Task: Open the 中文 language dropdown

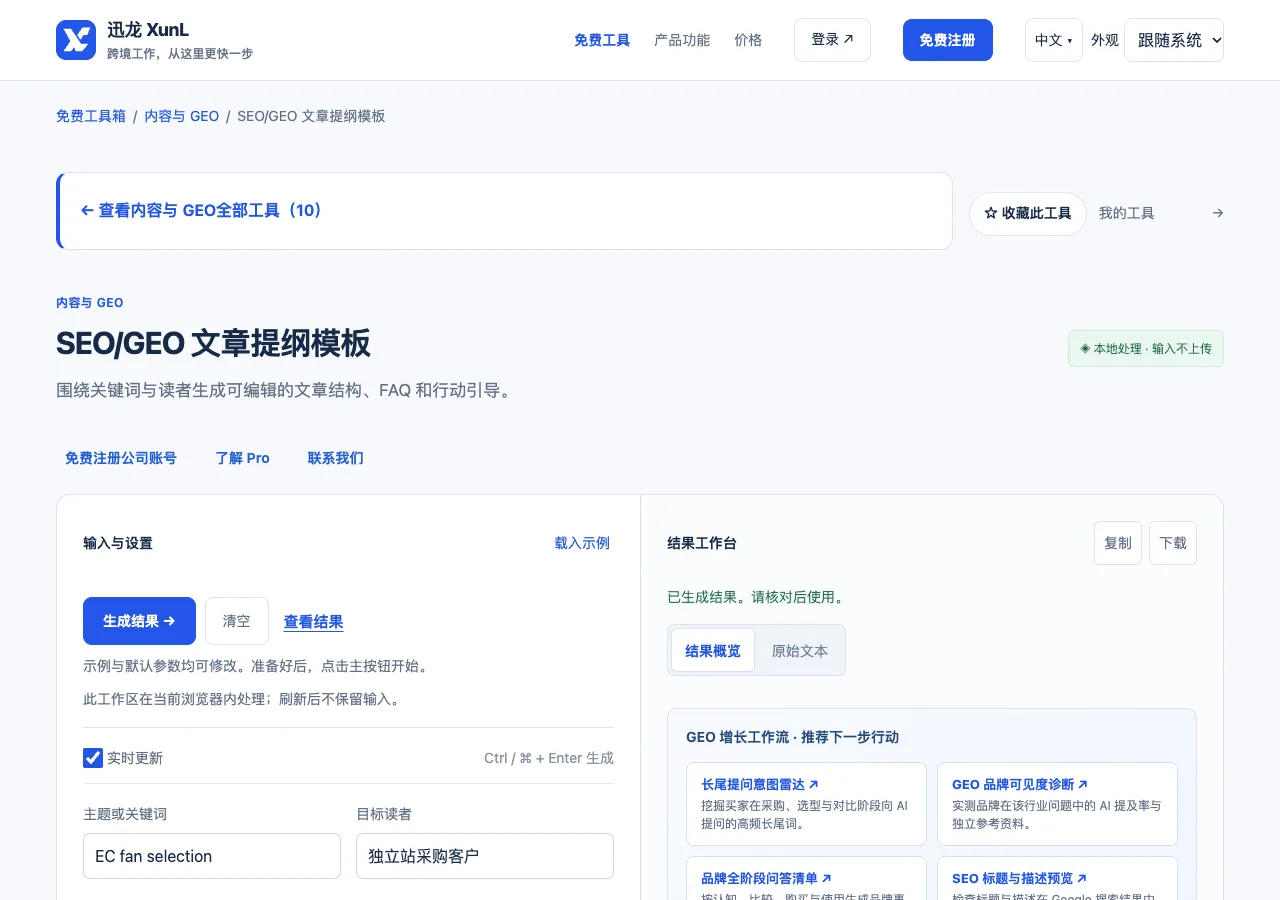Action: coord(1053,40)
